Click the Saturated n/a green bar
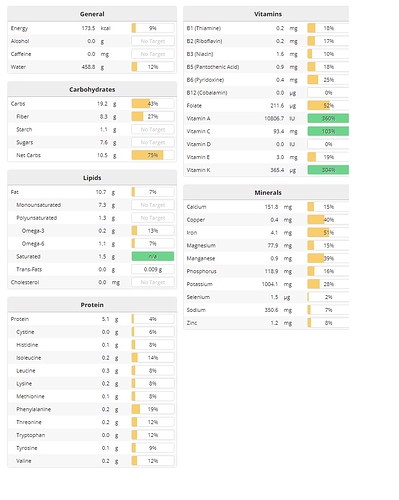The height and width of the screenshot is (500, 399). click(153, 256)
